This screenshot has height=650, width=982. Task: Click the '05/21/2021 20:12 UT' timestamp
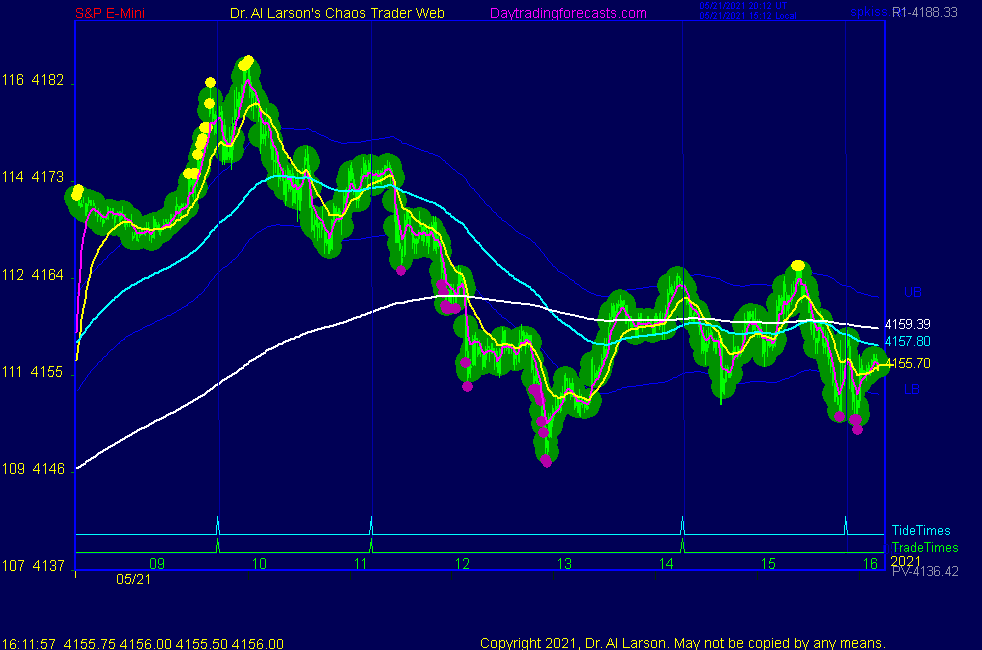tap(743, 6)
